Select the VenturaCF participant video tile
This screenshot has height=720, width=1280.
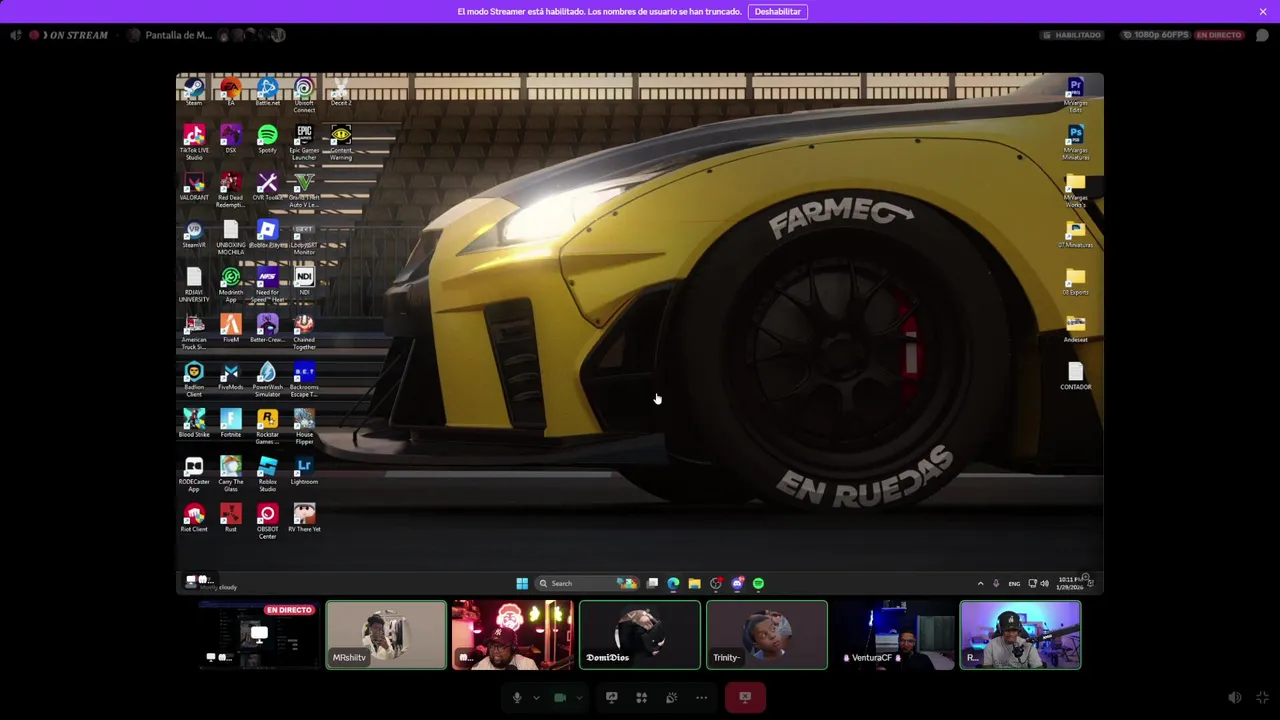894,635
